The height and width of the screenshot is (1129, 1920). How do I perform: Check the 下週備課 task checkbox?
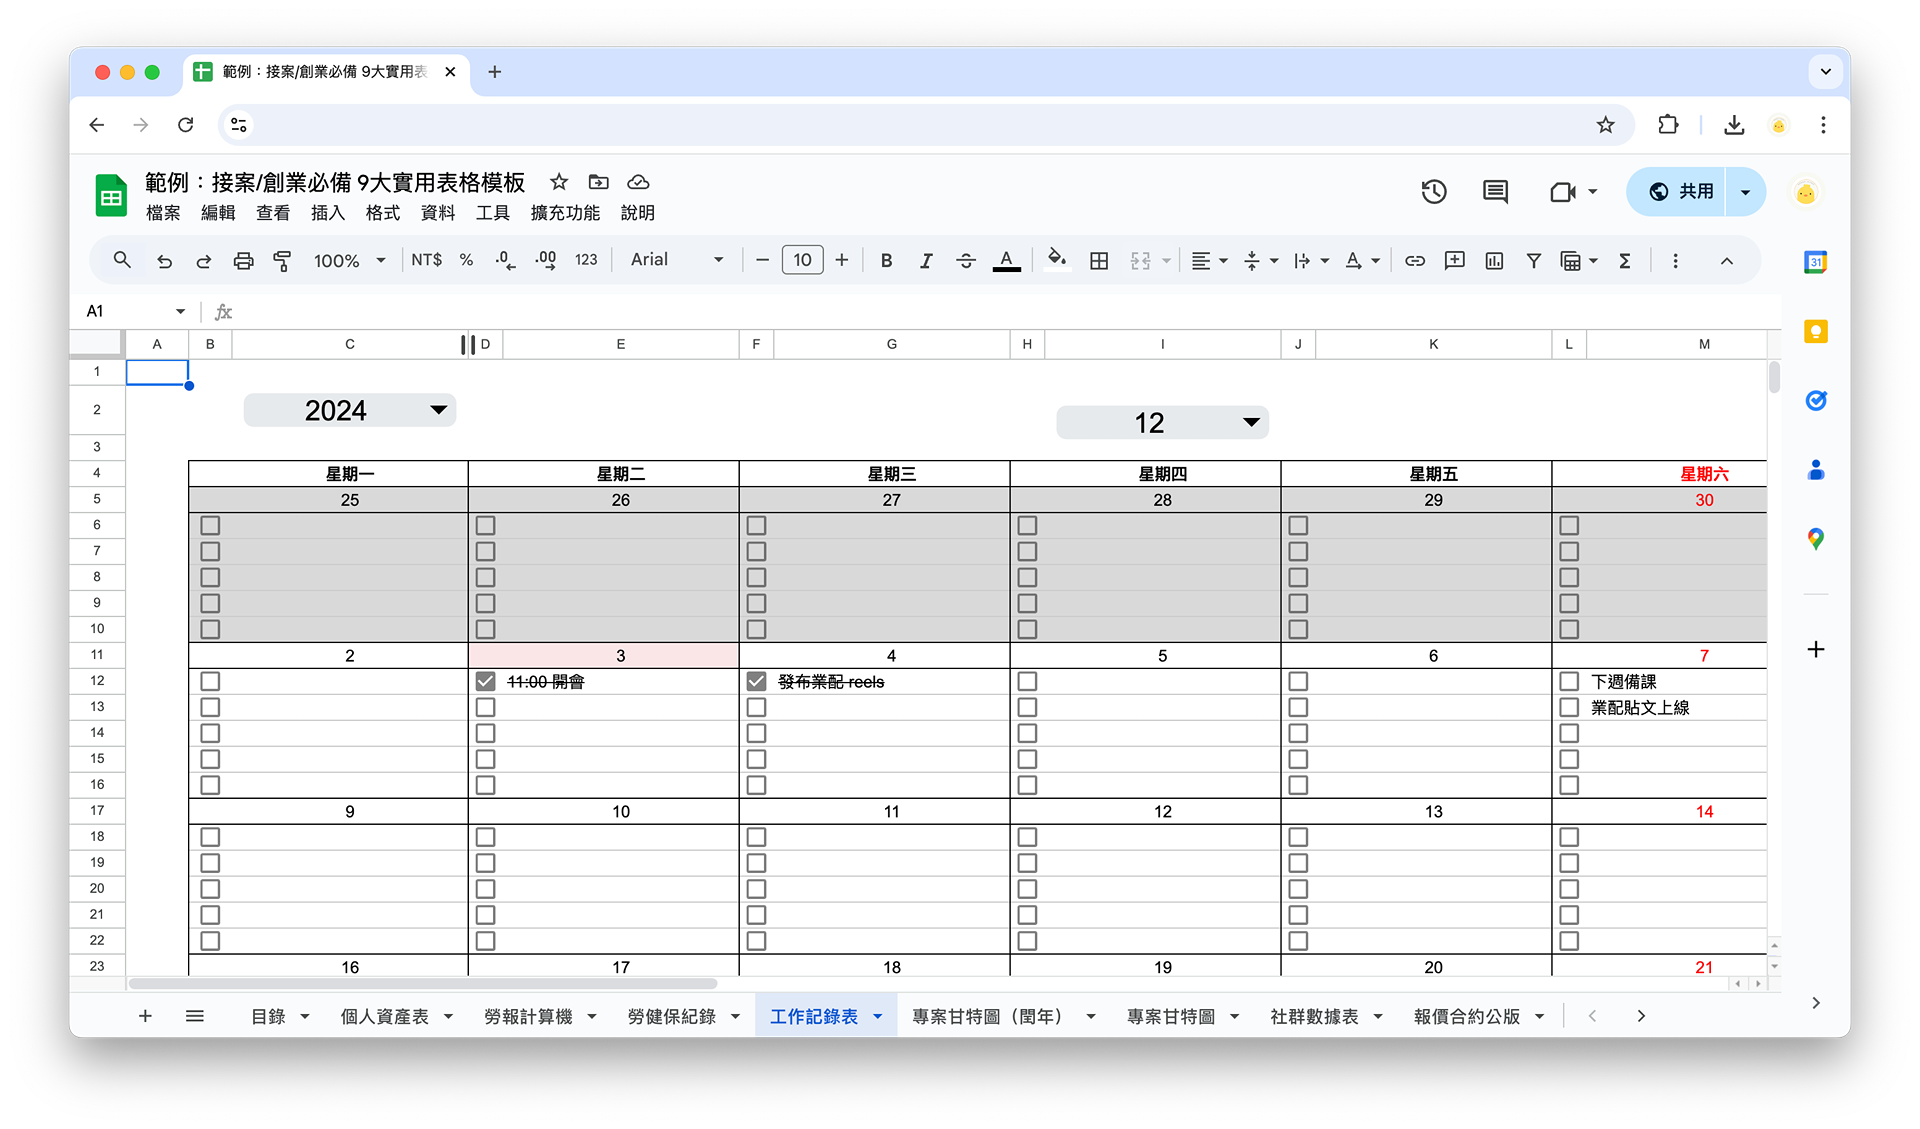(1569, 682)
